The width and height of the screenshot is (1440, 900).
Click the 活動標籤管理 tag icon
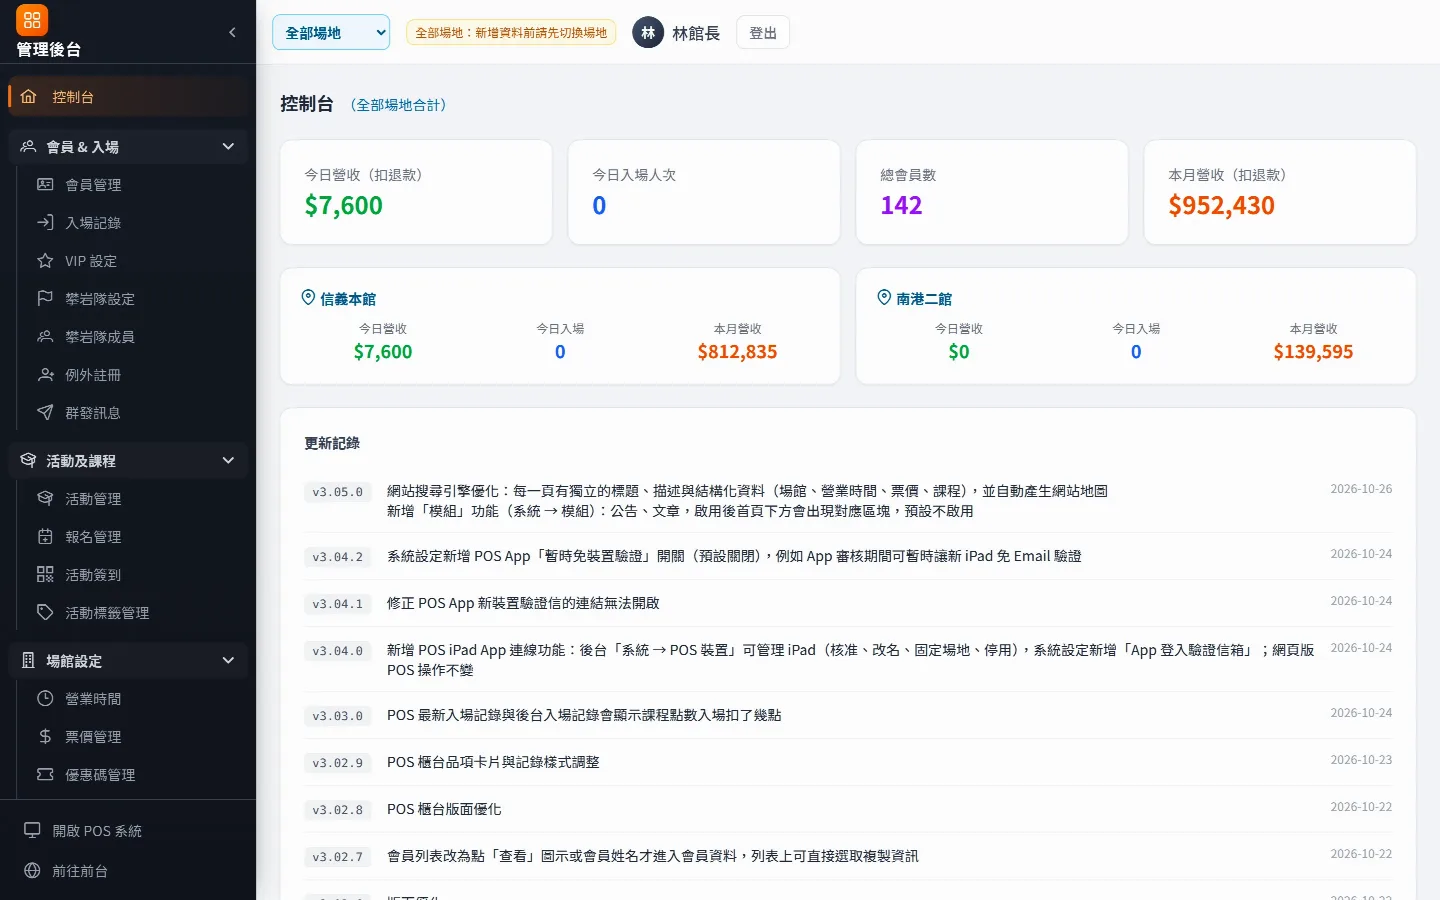coord(45,612)
